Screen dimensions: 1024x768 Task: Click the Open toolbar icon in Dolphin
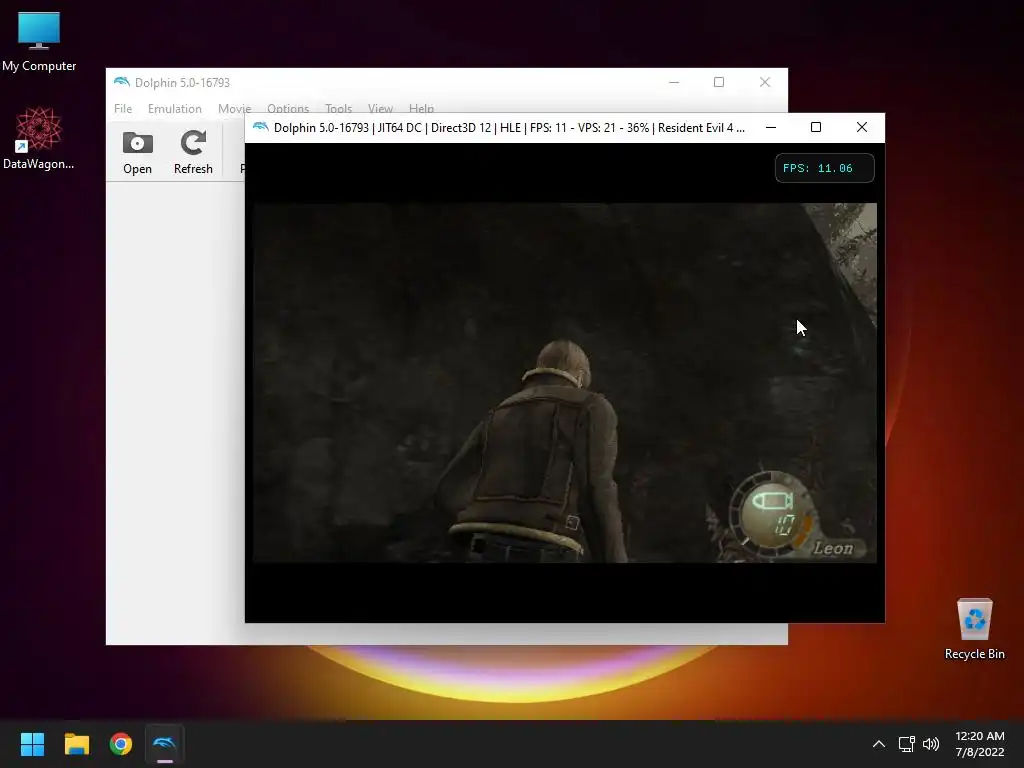click(x=137, y=153)
